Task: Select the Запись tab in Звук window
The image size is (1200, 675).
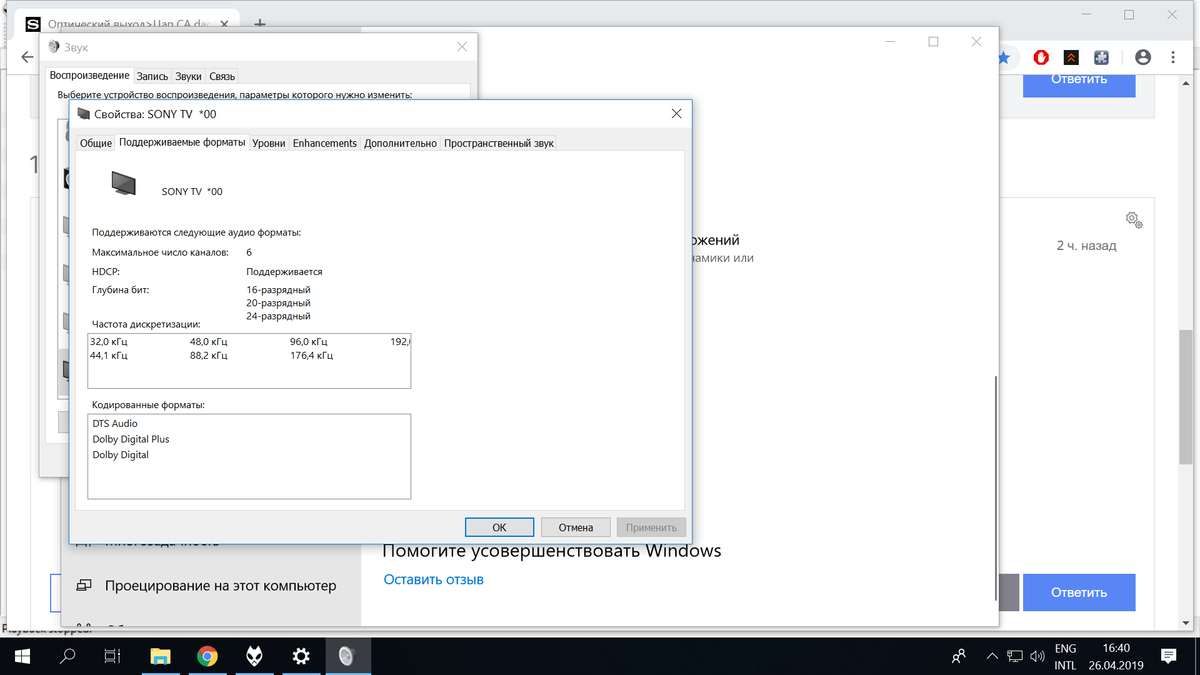Action: 152,76
